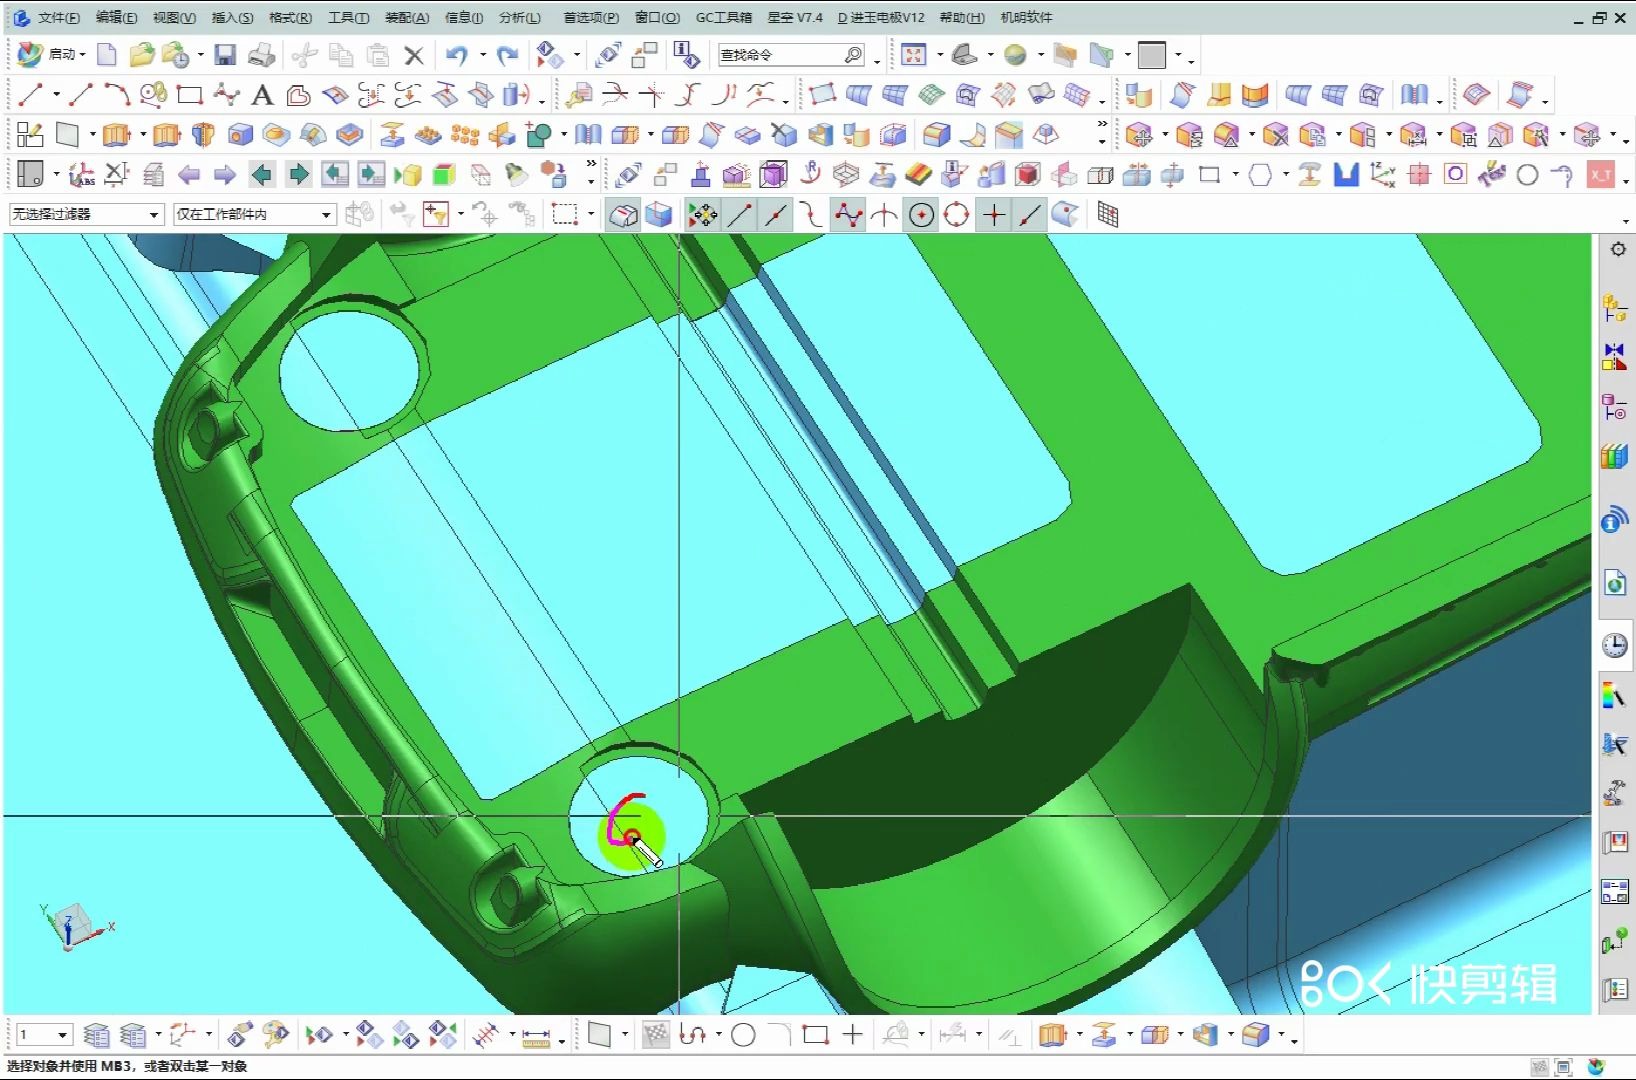Image resolution: width=1636 pixels, height=1080 pixels.
Task: Toggle End Point snapping
Action: [739, 215]
